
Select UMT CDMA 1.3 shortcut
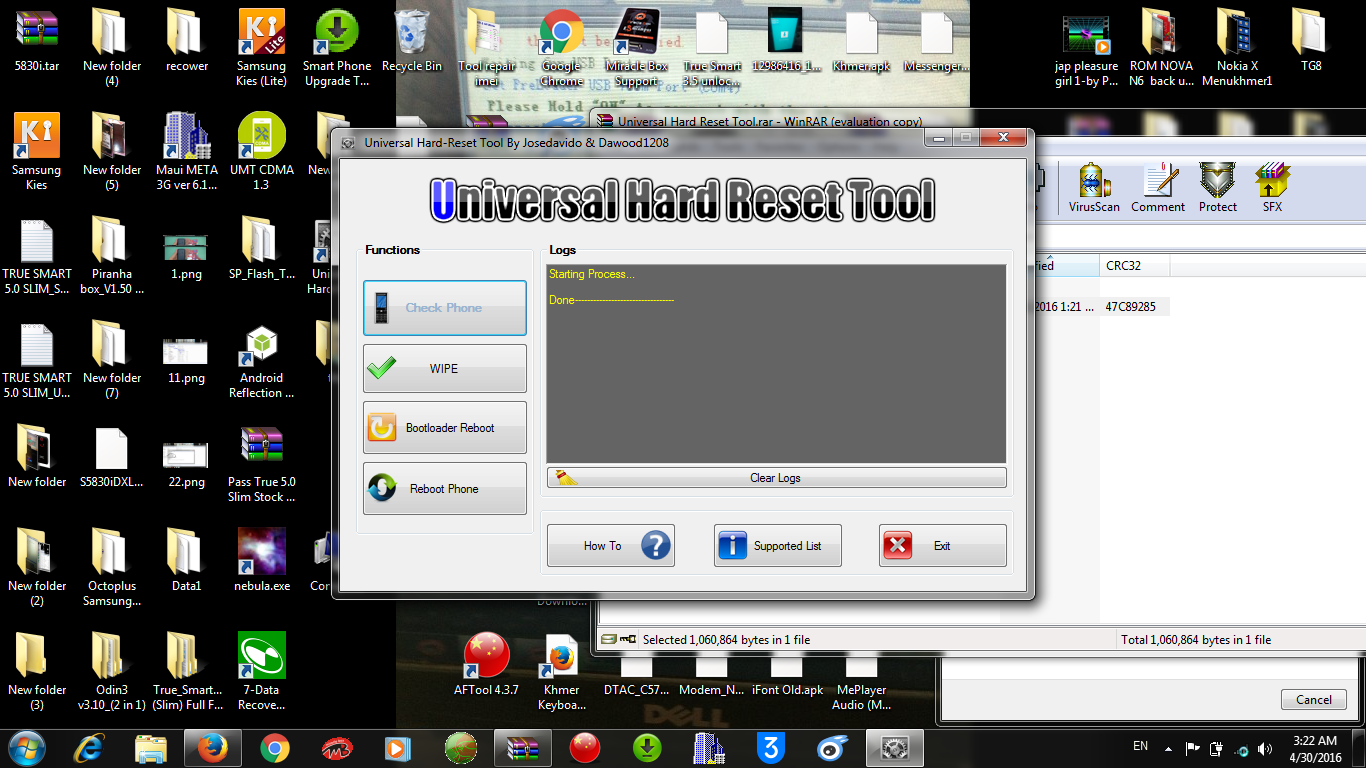point(262,151)
